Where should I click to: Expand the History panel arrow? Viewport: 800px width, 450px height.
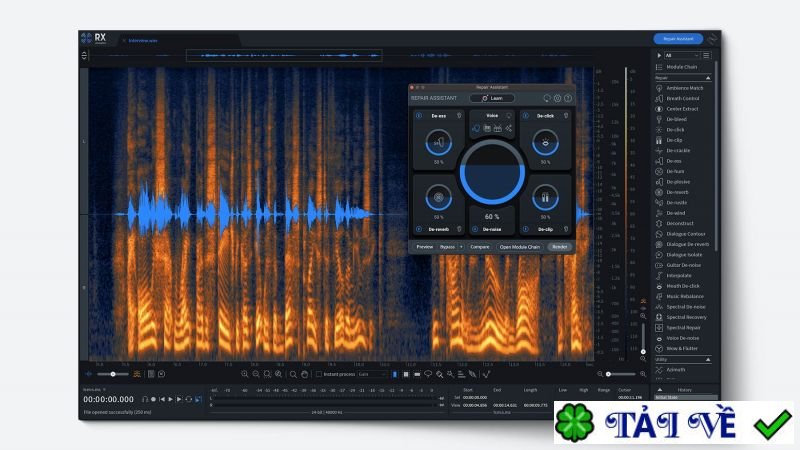(660, 389)
